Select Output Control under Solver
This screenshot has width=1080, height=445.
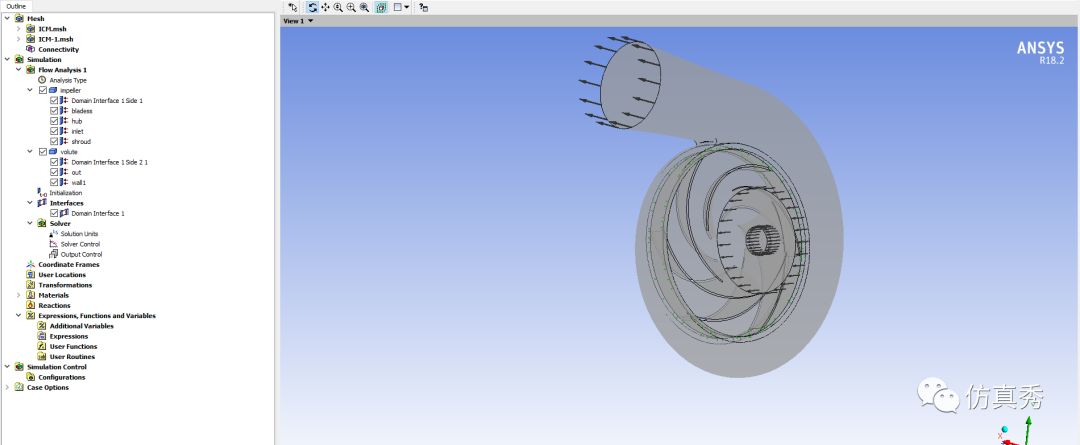tap(80, 254)
